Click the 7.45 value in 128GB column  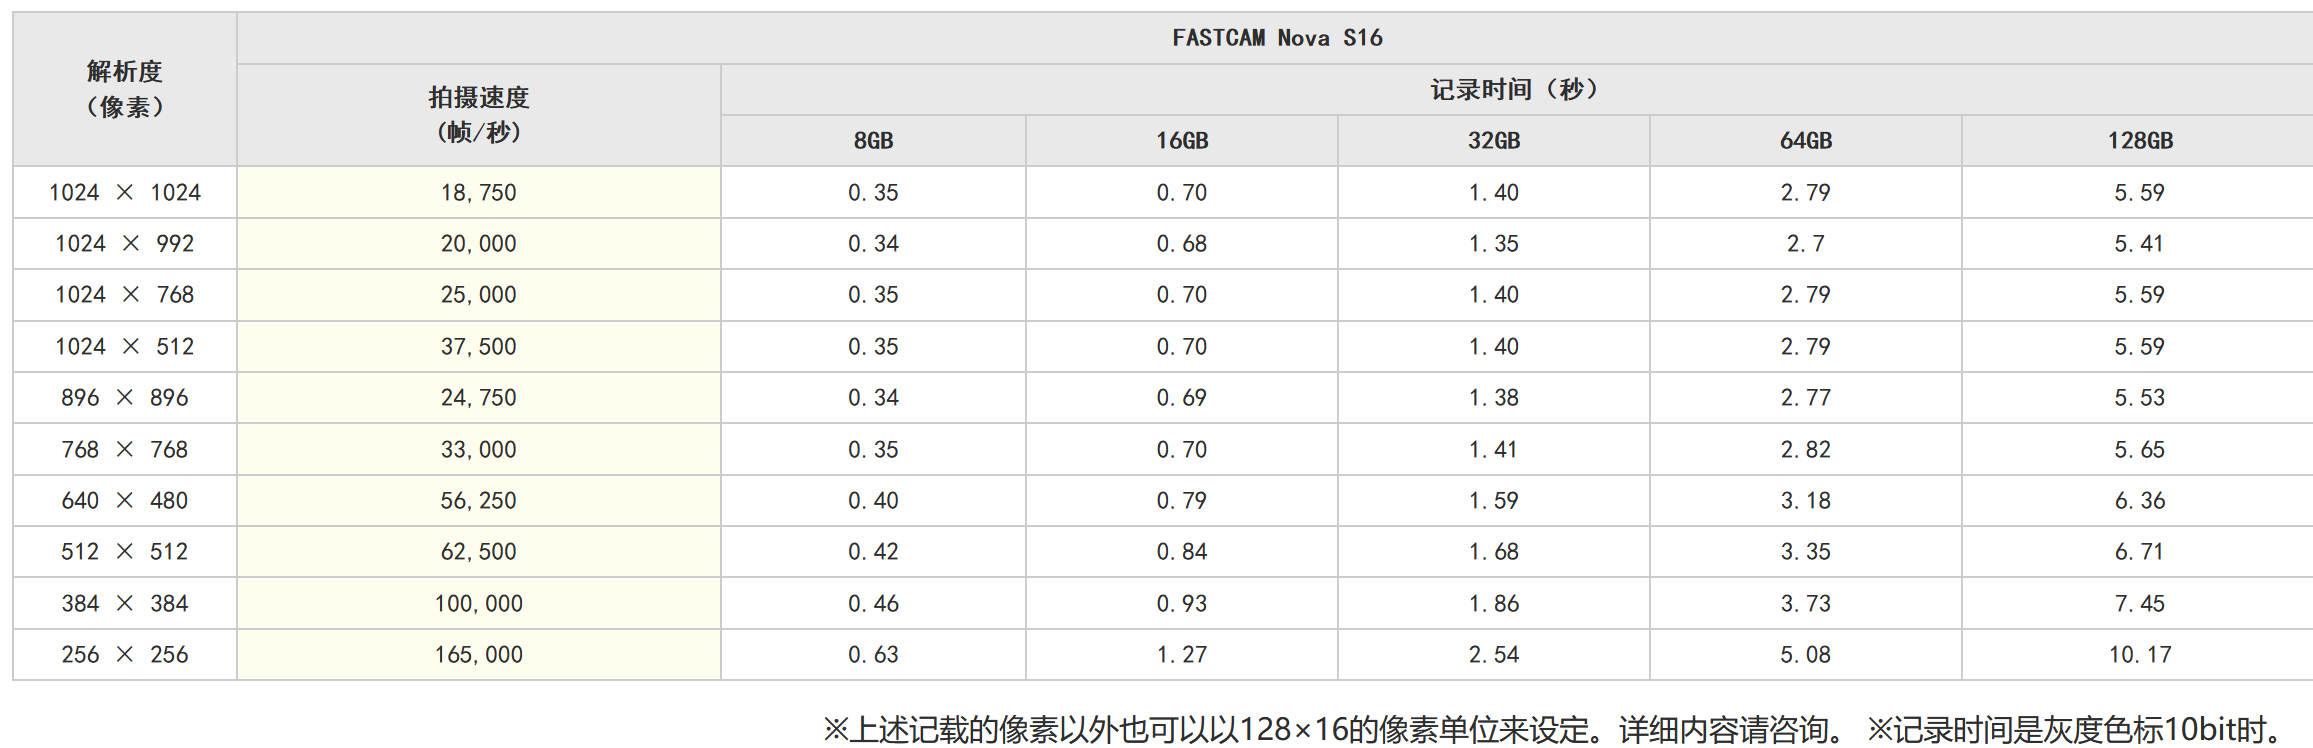[2140, 604]
